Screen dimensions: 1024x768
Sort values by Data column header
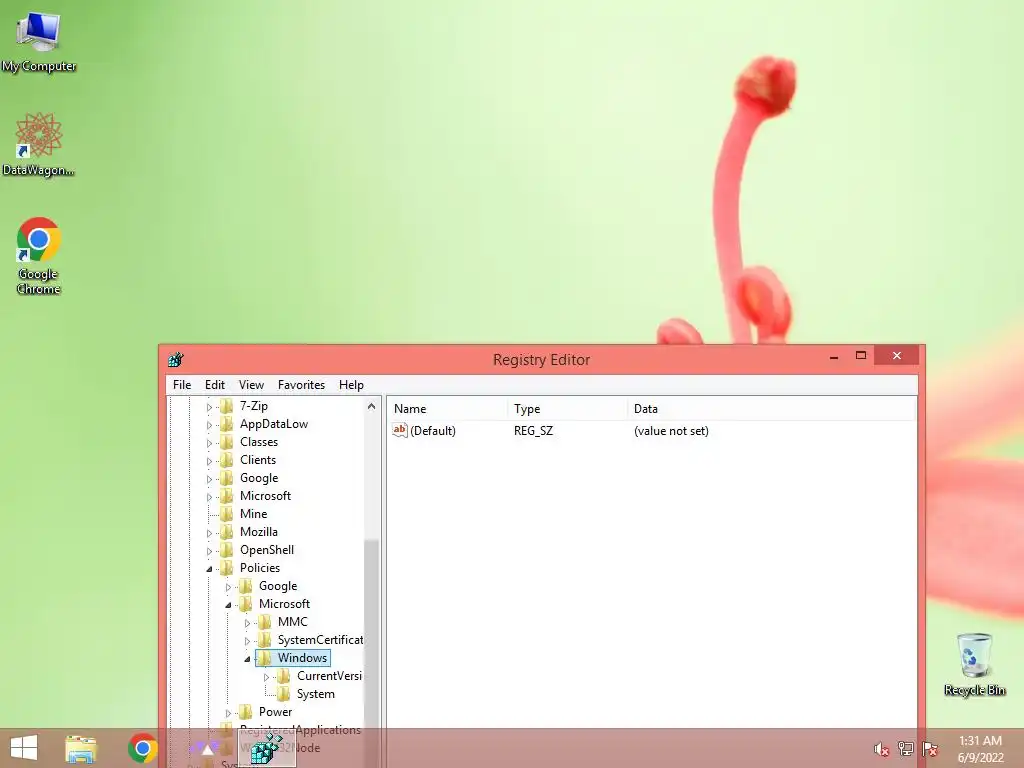771,409
